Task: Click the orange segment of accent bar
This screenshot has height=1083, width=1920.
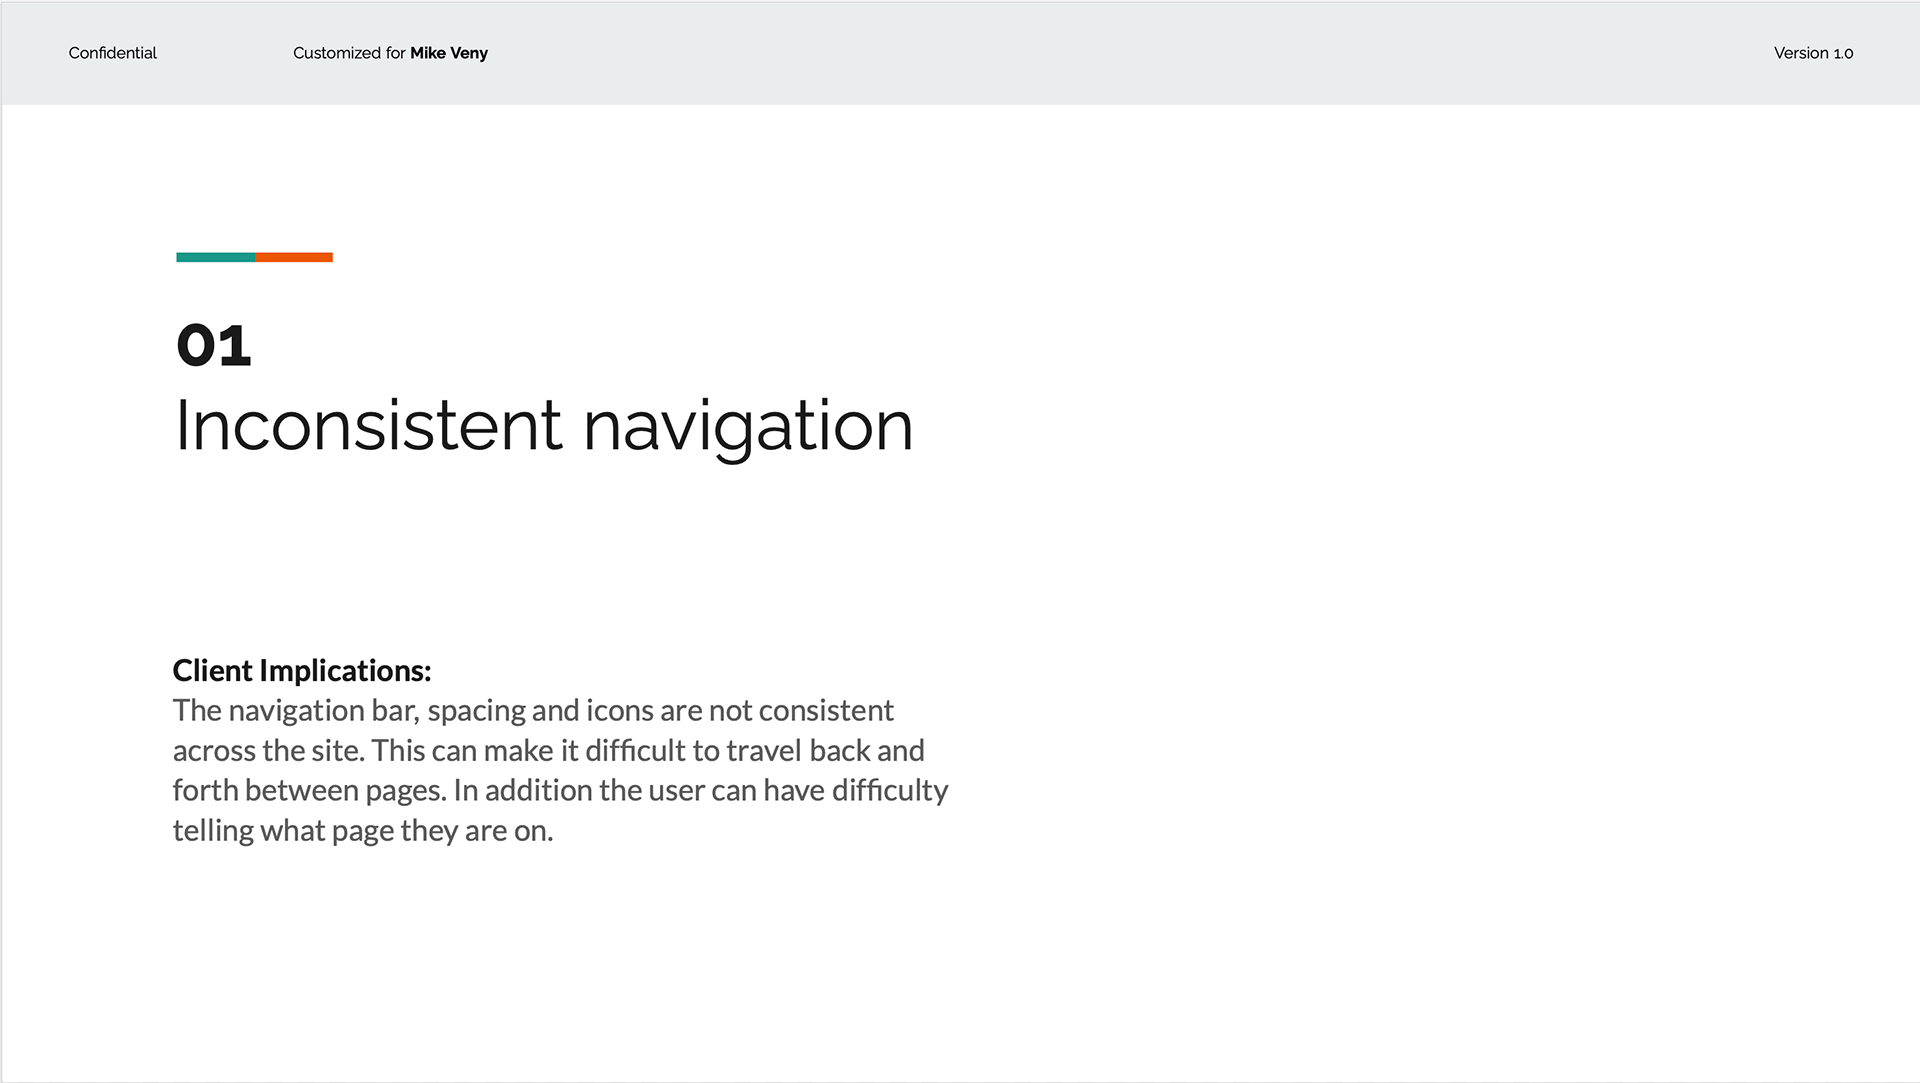Action: (x=294, y=257)
